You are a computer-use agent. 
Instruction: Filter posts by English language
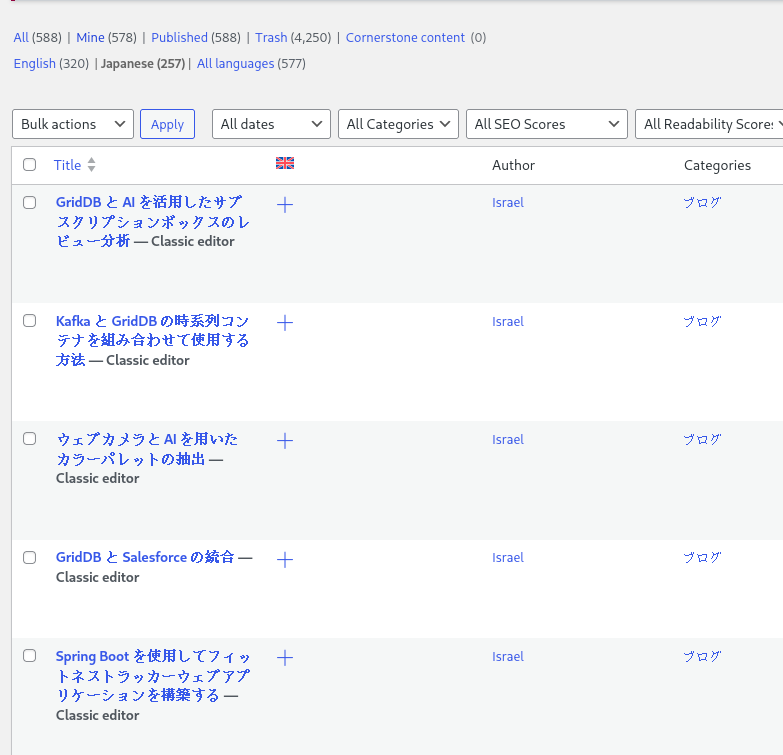[x=35, y=64]
